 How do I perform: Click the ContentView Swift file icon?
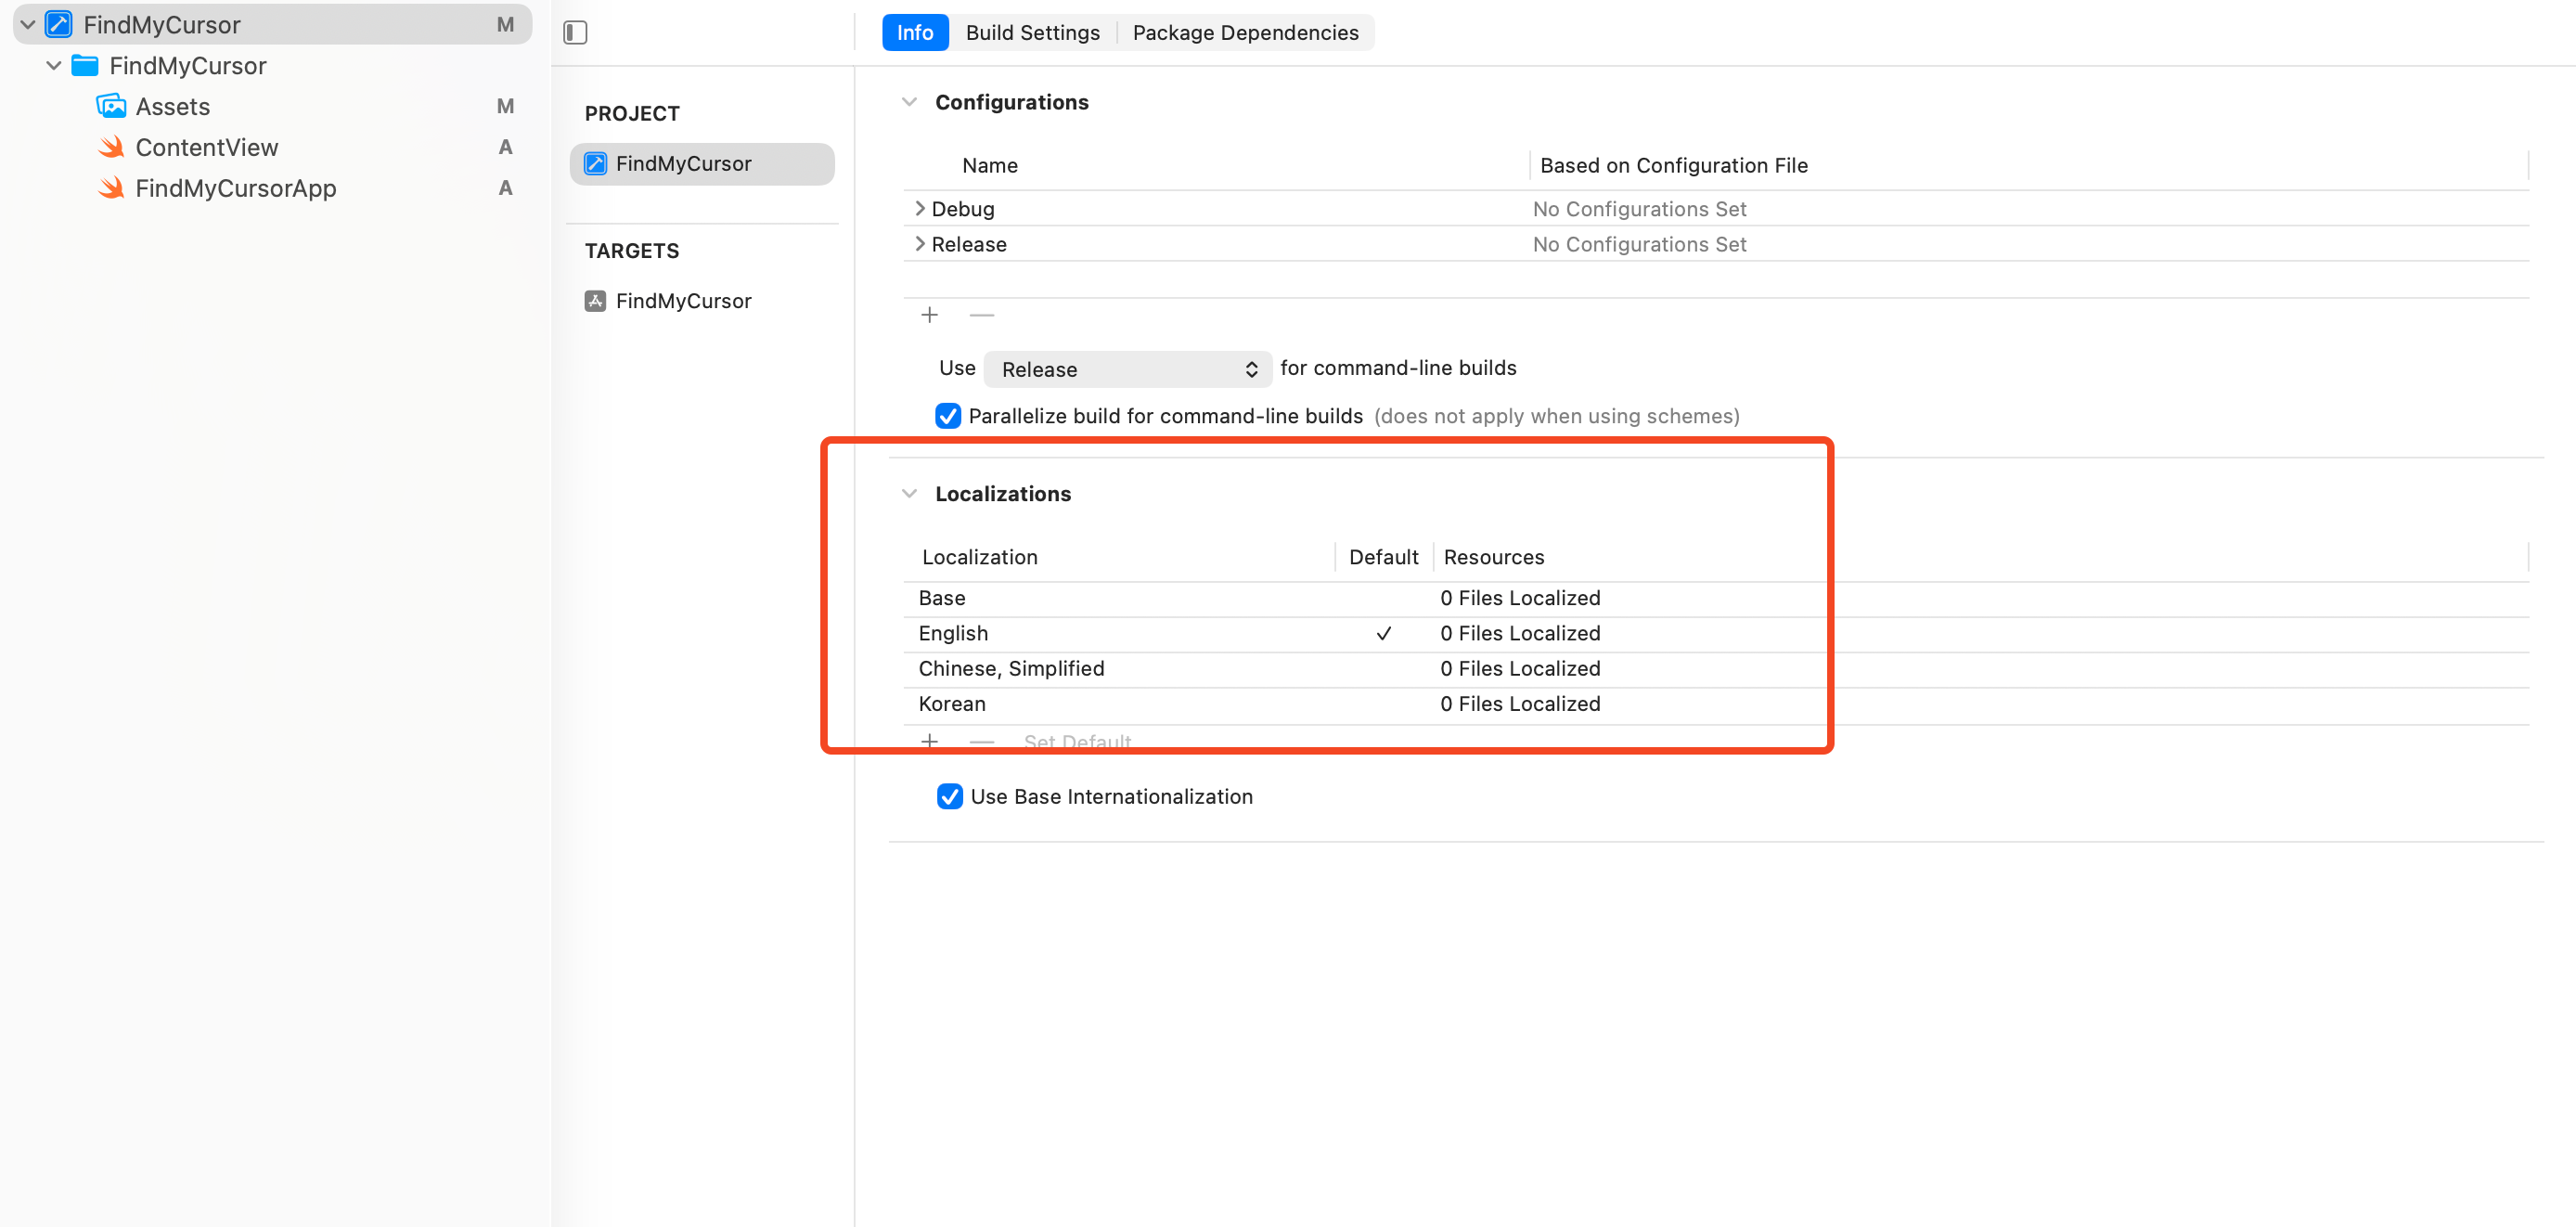point(111,147)
